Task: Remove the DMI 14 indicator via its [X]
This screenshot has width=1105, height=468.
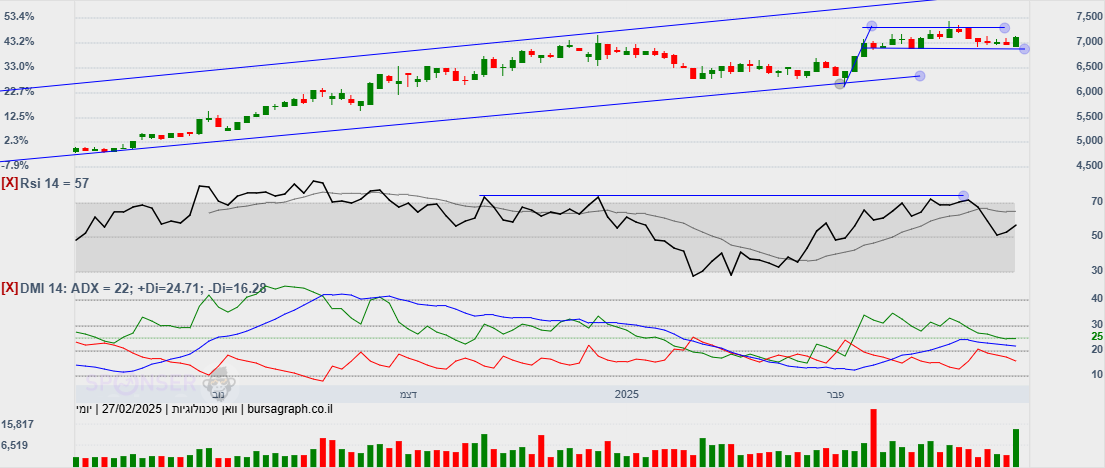Action: (10, 288)
